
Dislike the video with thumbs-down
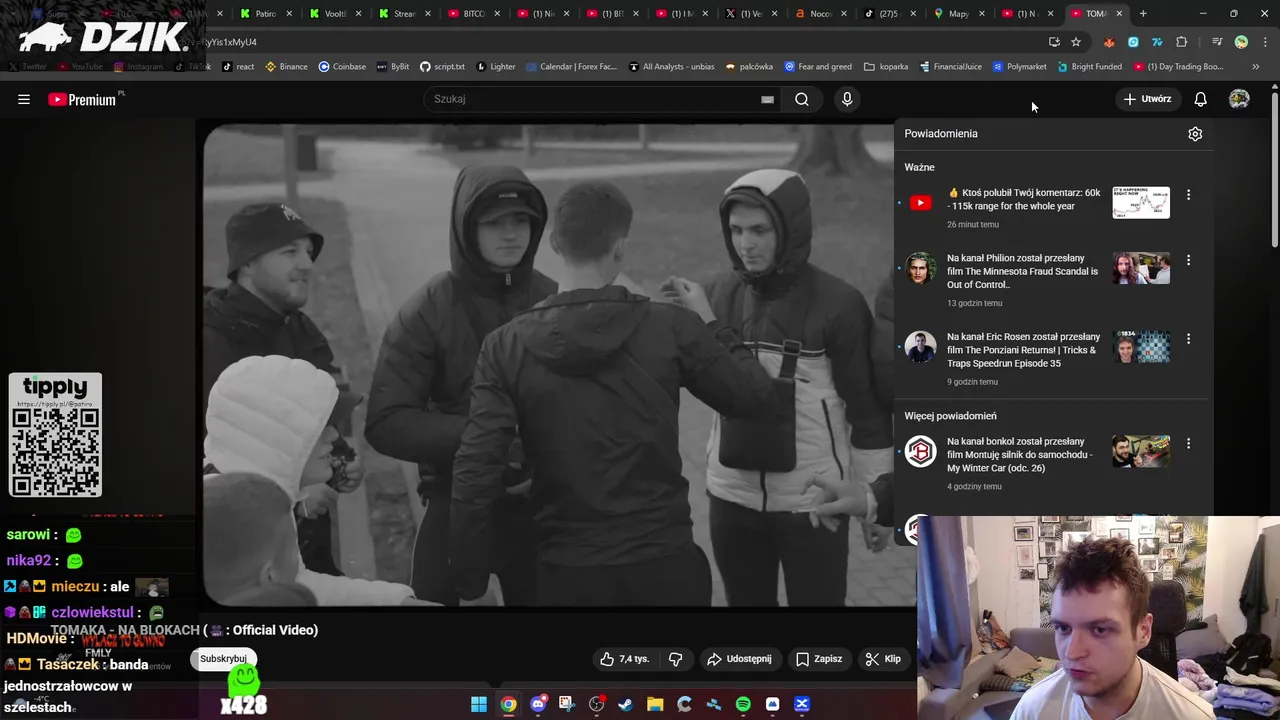pyautogui.click(x=676, y=659)
